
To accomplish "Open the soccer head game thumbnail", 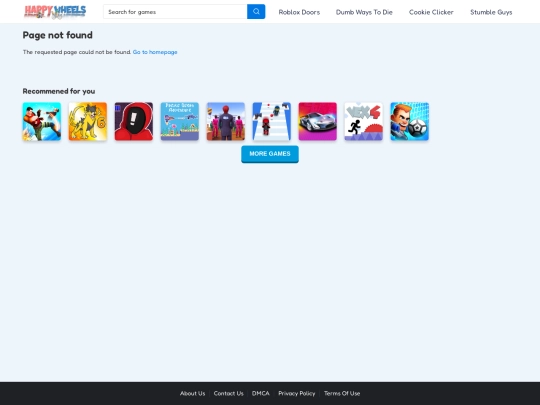I will coord(409,121).
